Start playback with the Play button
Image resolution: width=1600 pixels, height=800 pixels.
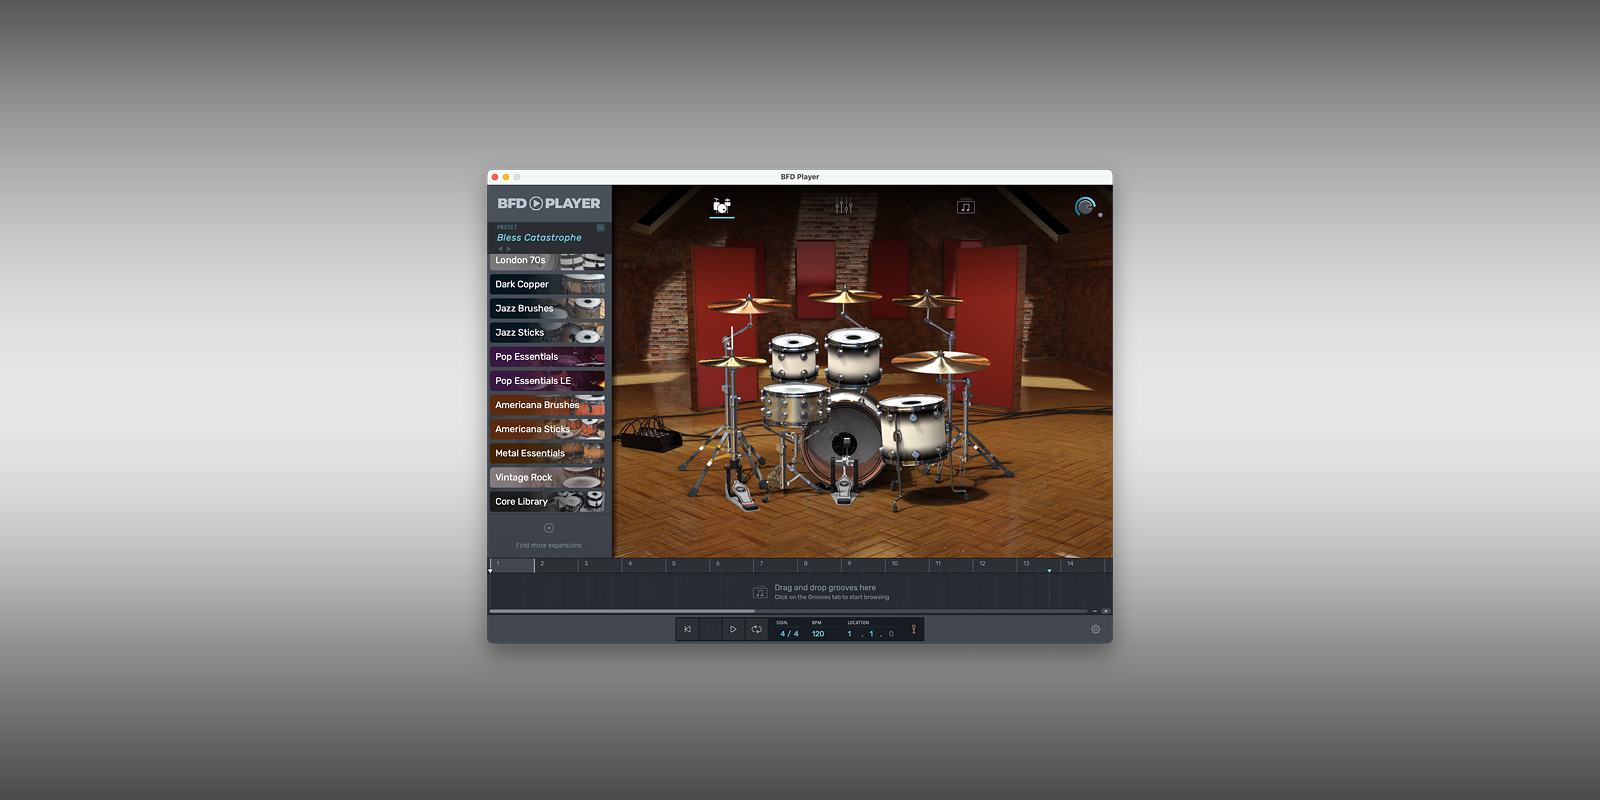point(733,629)
